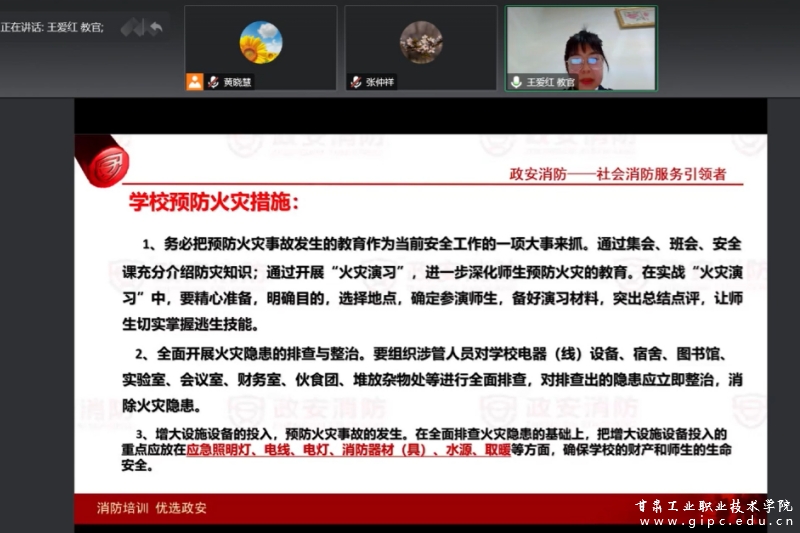800x533 pixels.
Task: Click the 王爱红 教官 name label
Action: point(551,82)
